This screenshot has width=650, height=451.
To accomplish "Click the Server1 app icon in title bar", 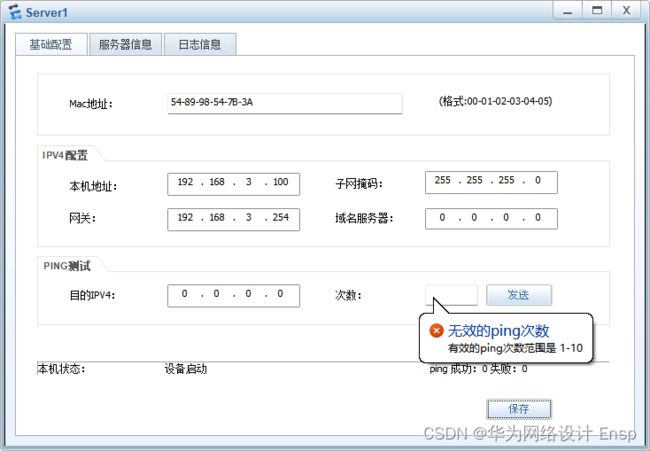I will (x=15, y=12).
